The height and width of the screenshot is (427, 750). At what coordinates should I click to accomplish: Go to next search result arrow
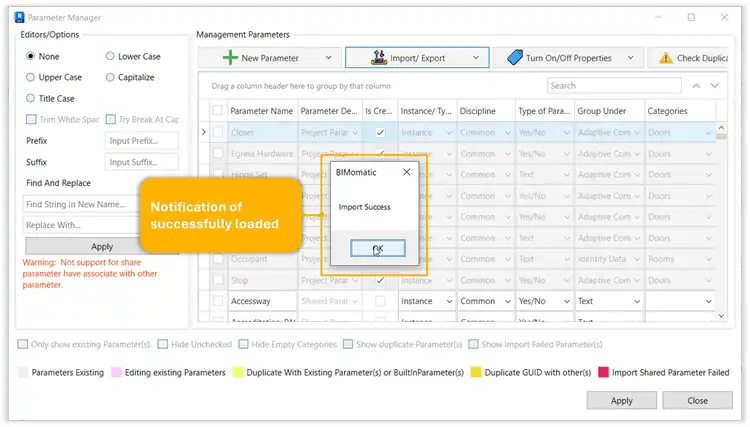point(715,86)
